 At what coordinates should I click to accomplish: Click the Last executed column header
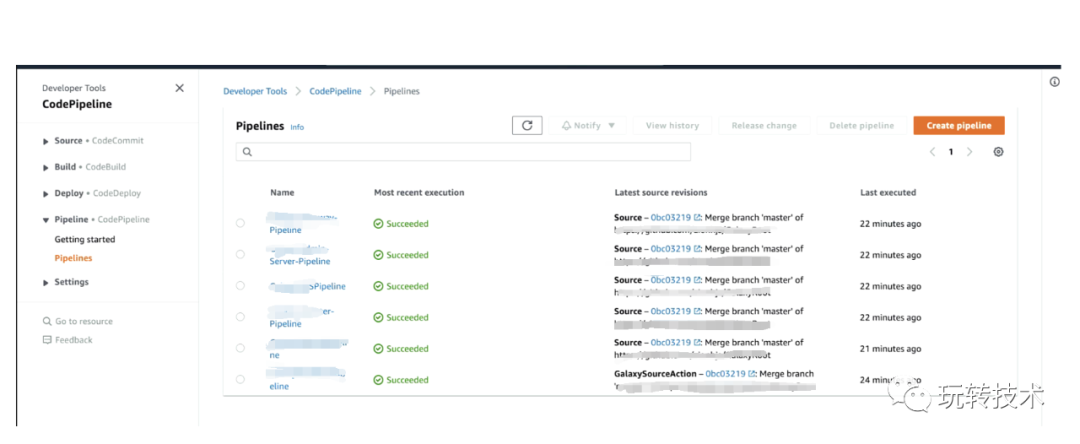tap(888, 193)
